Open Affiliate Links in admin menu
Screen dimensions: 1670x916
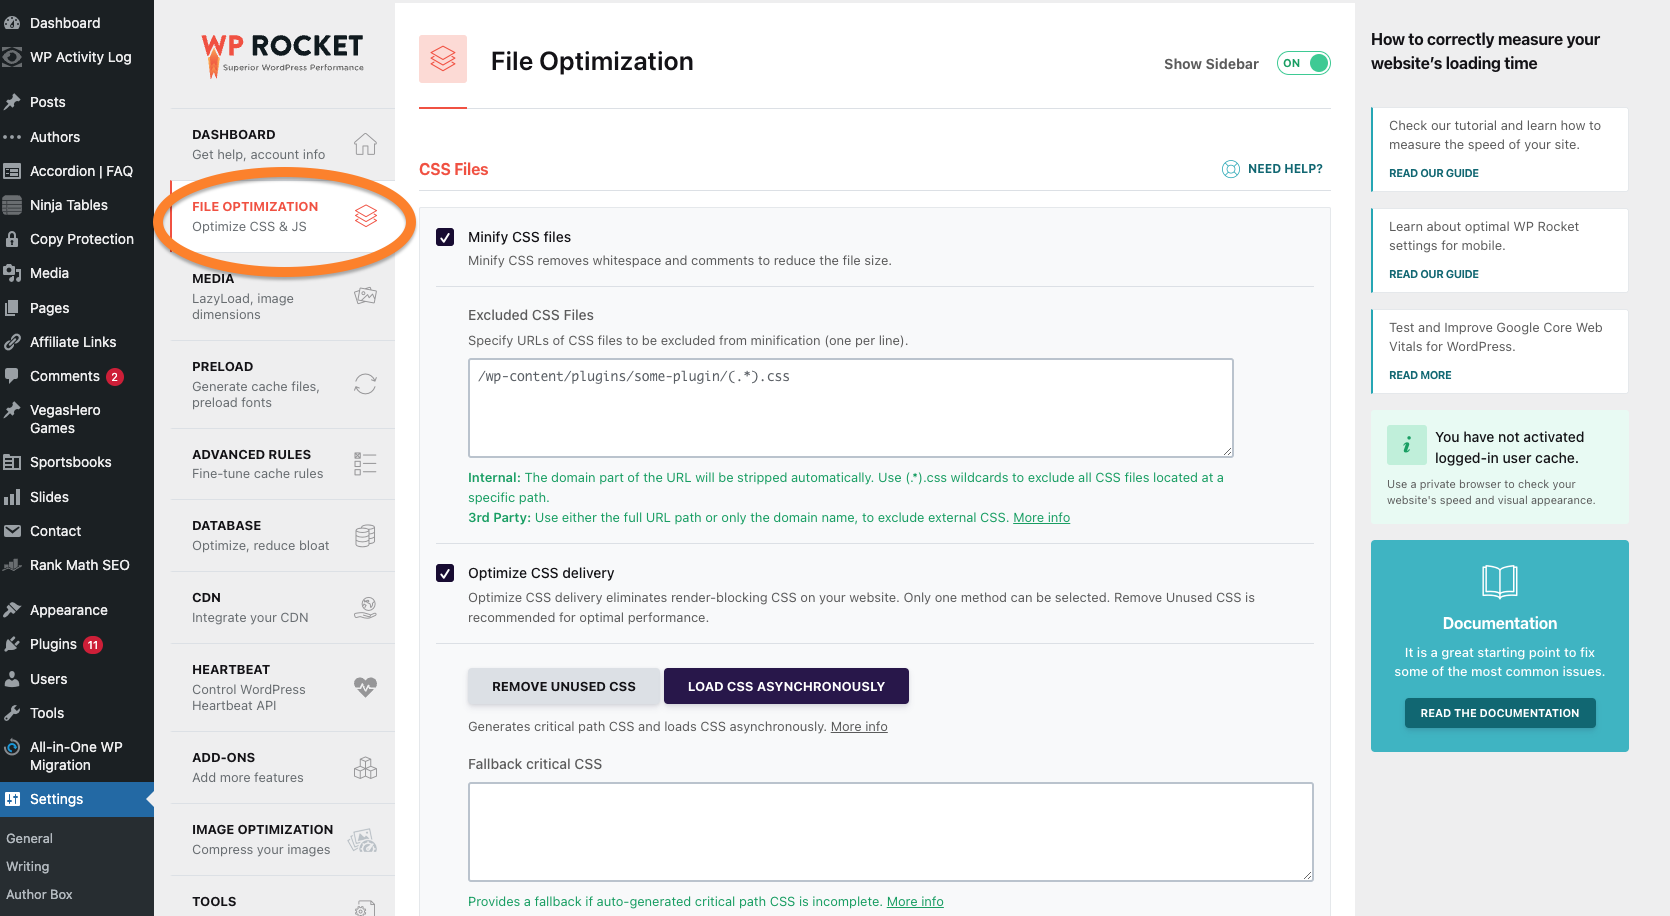77,342
